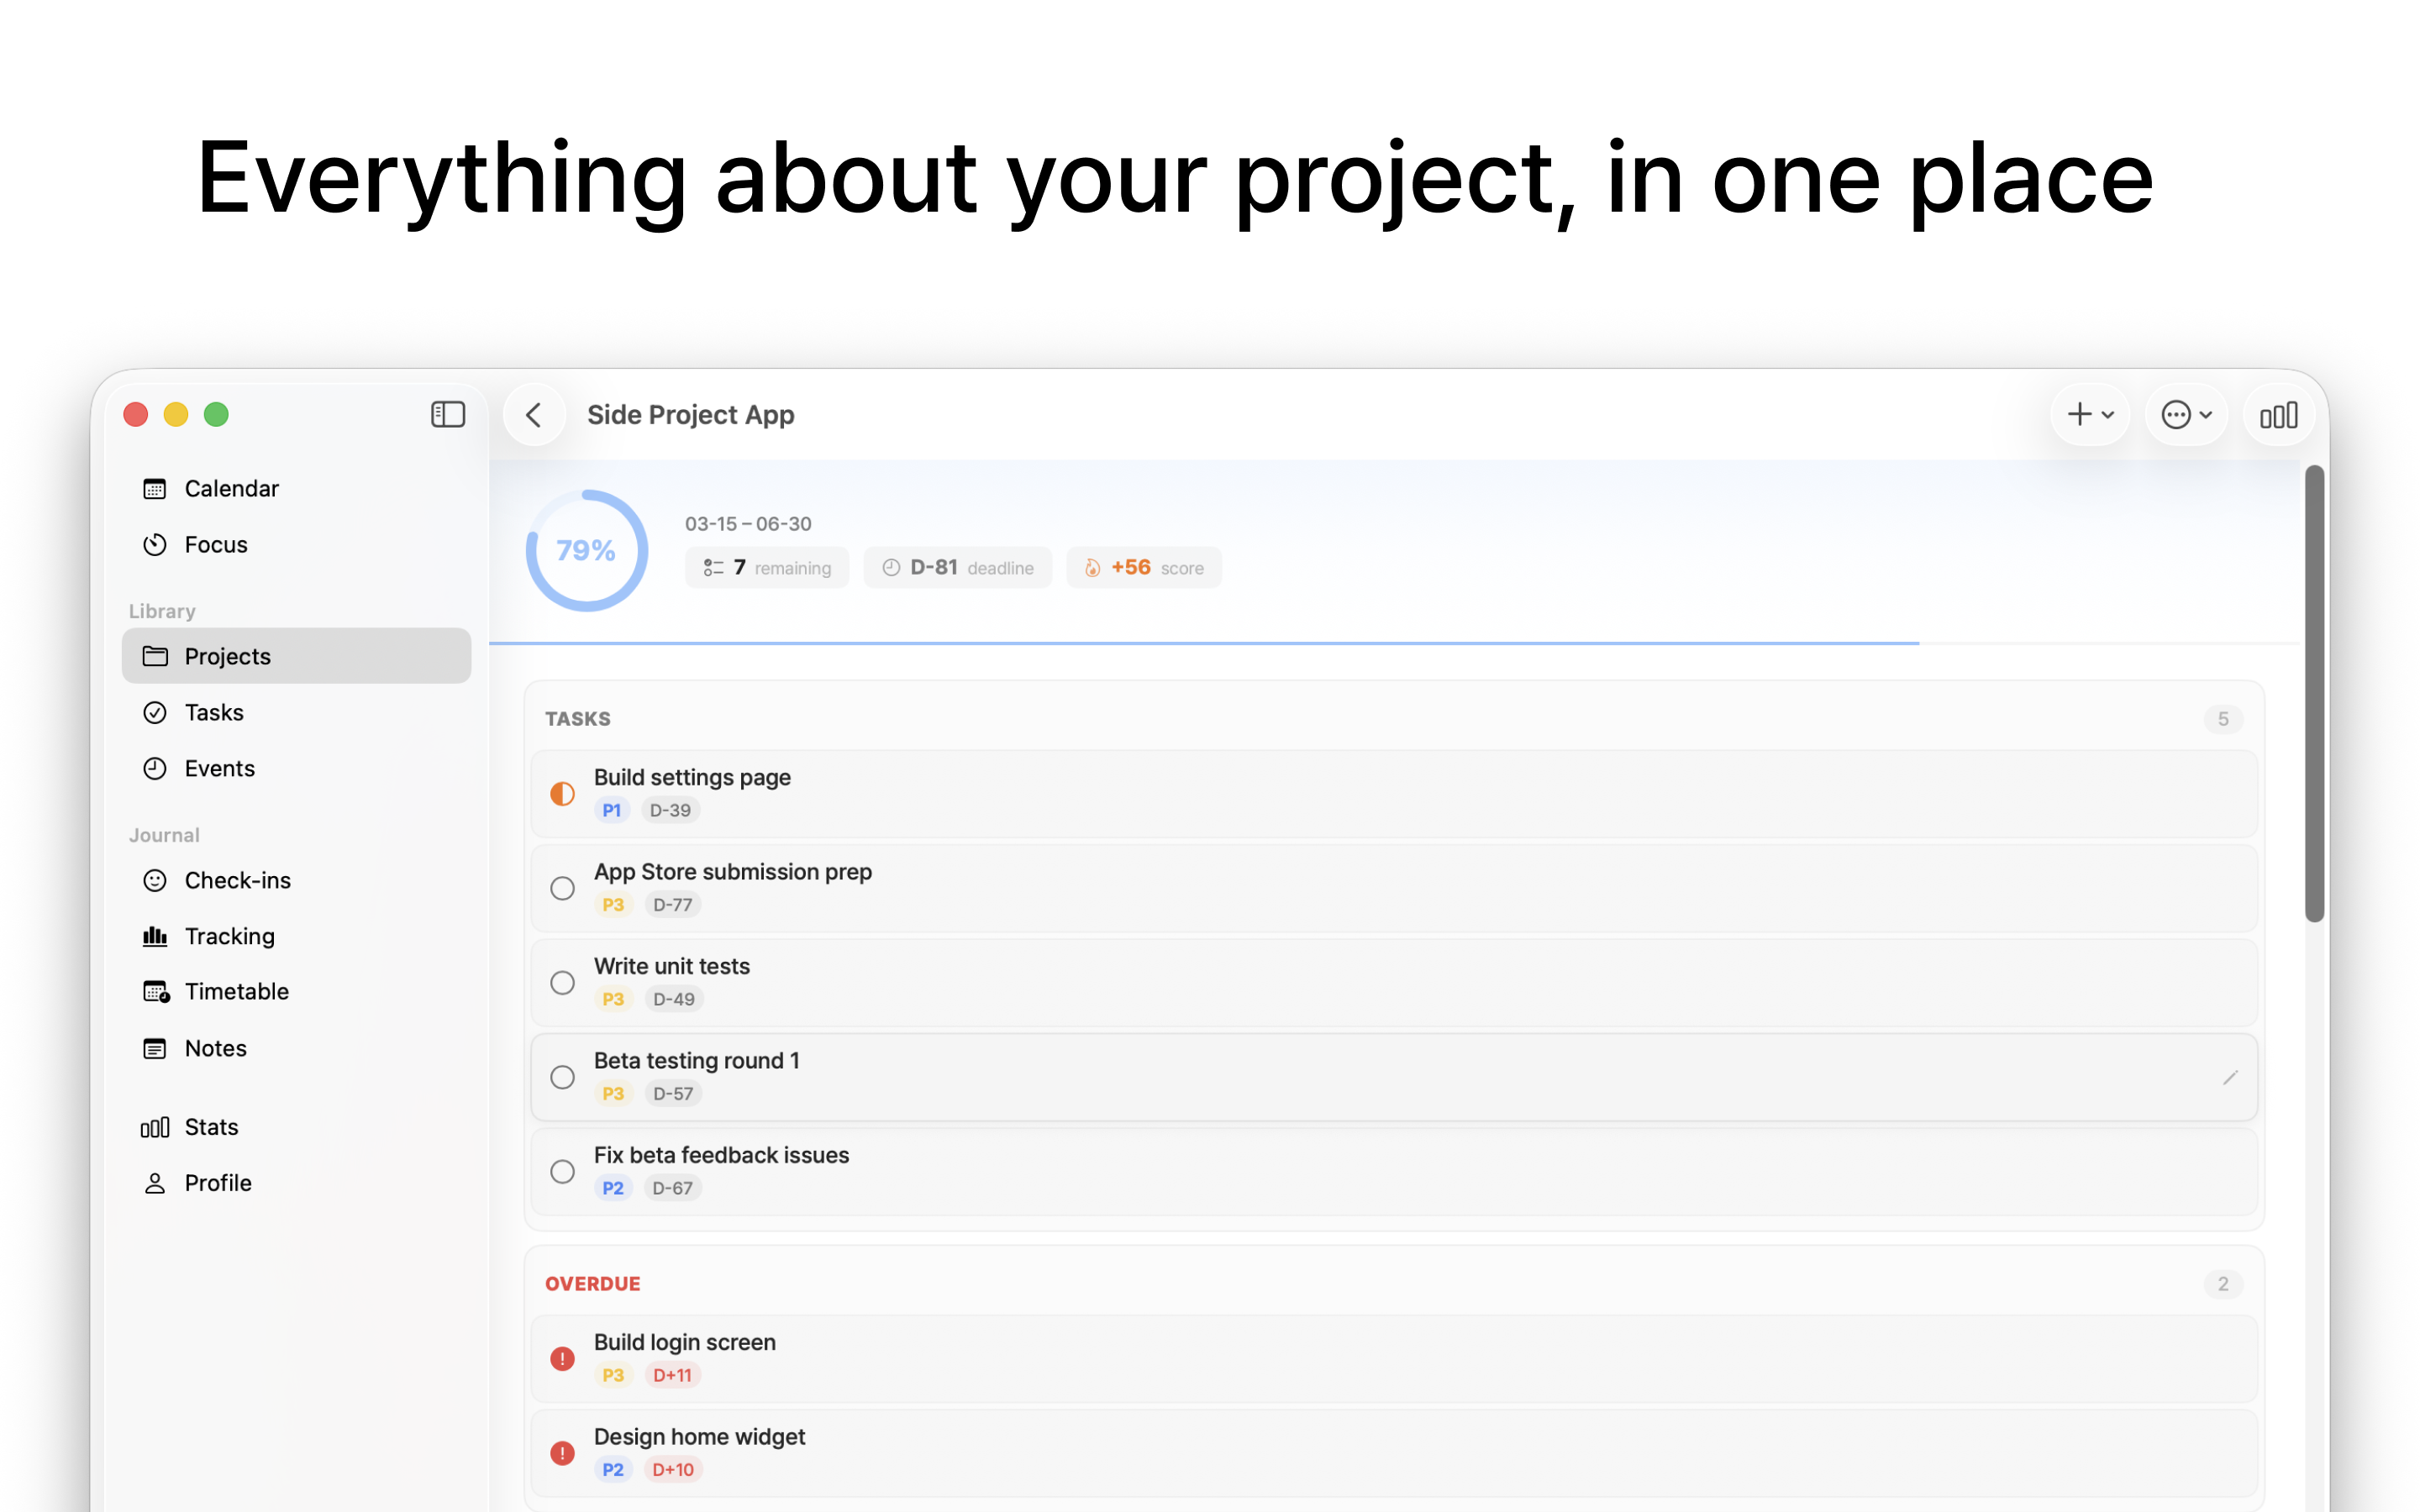Click the edit pencil on Beta testing row
Screen dimensions: 2420x1512
[x=2230, y=1077]
